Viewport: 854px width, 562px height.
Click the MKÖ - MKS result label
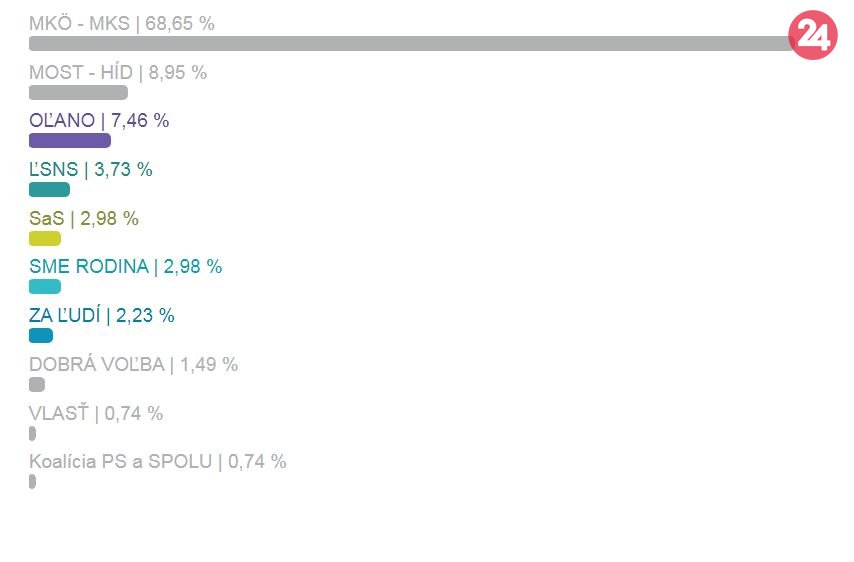(122, 23)
